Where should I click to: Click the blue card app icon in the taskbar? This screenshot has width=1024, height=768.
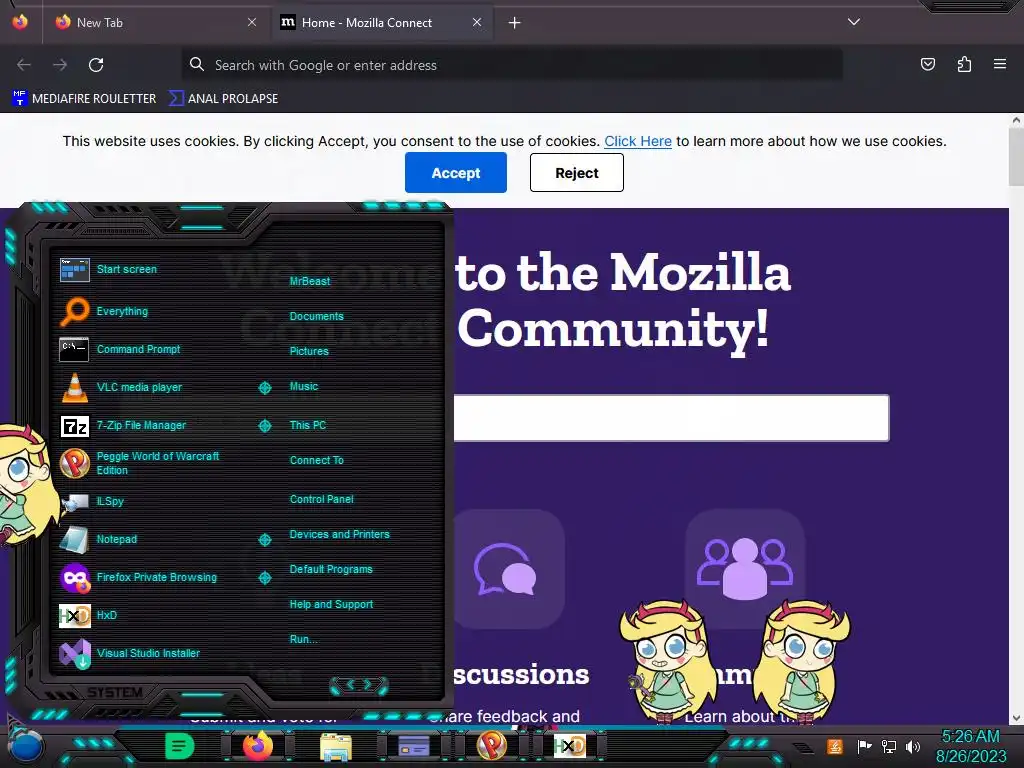point(413,746)
